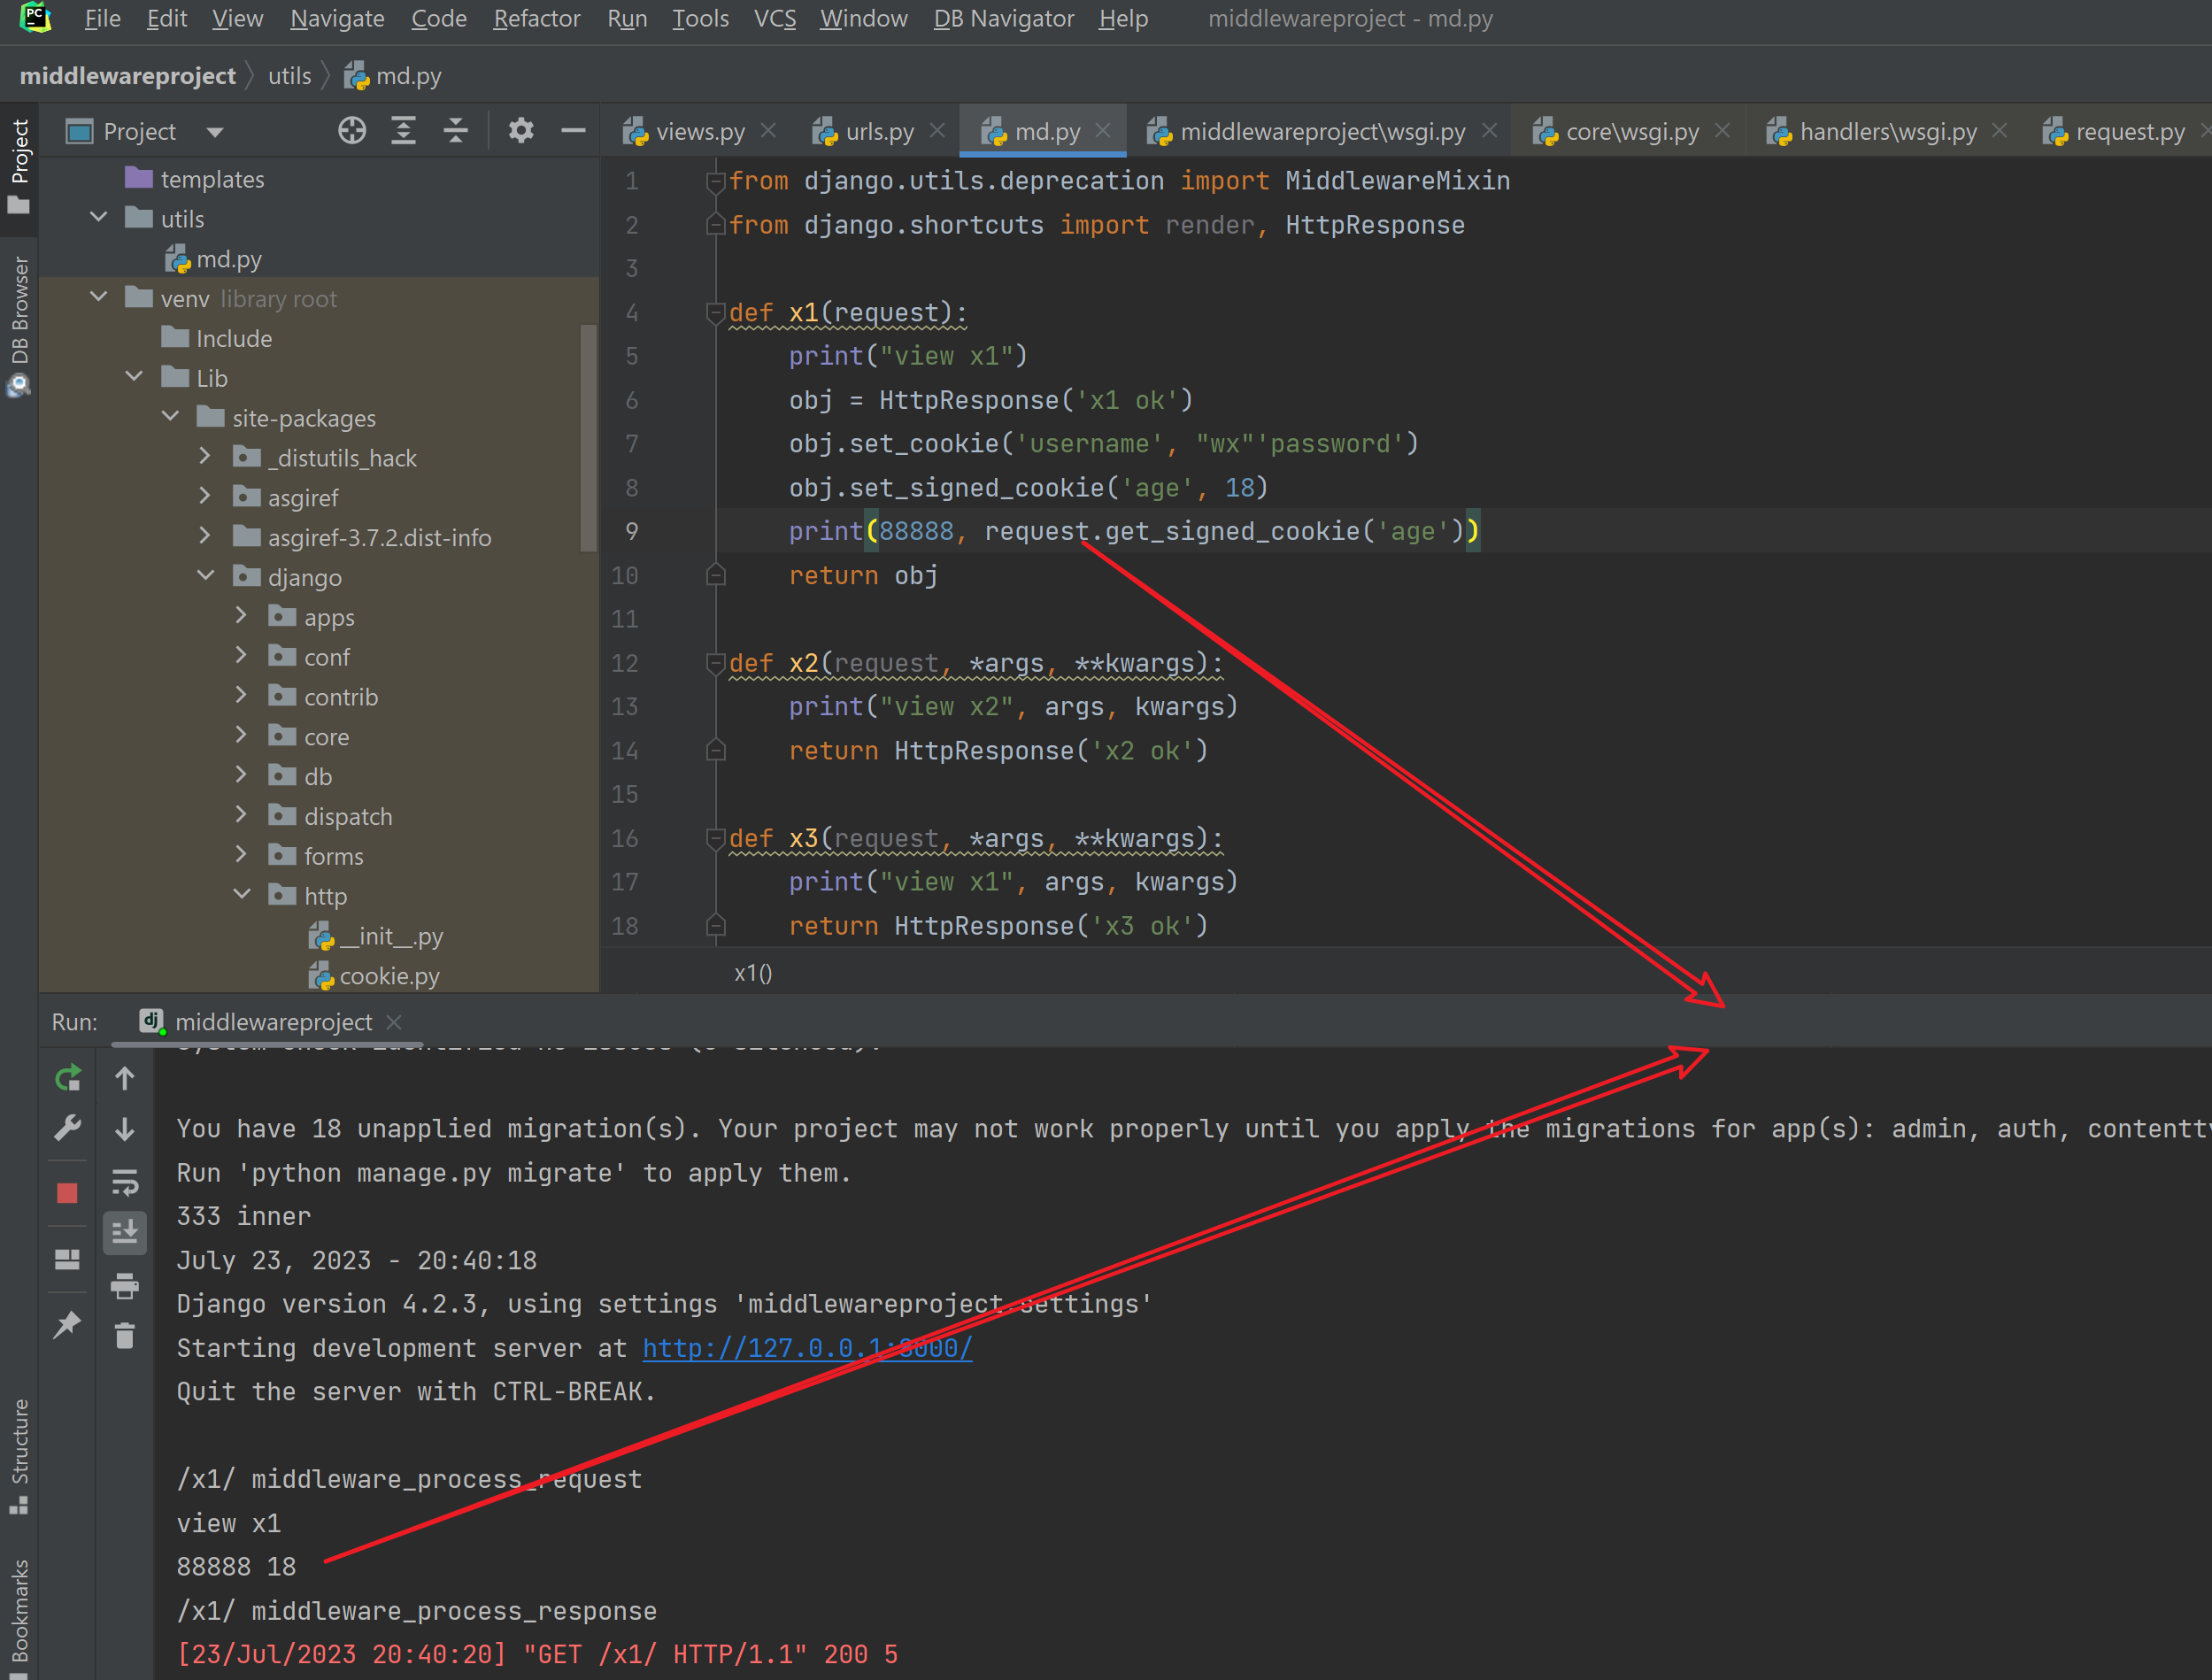The width and height of the screenshot is (2212, 1680).
Task: Expand the contrib folder
Action: [242, 696]
